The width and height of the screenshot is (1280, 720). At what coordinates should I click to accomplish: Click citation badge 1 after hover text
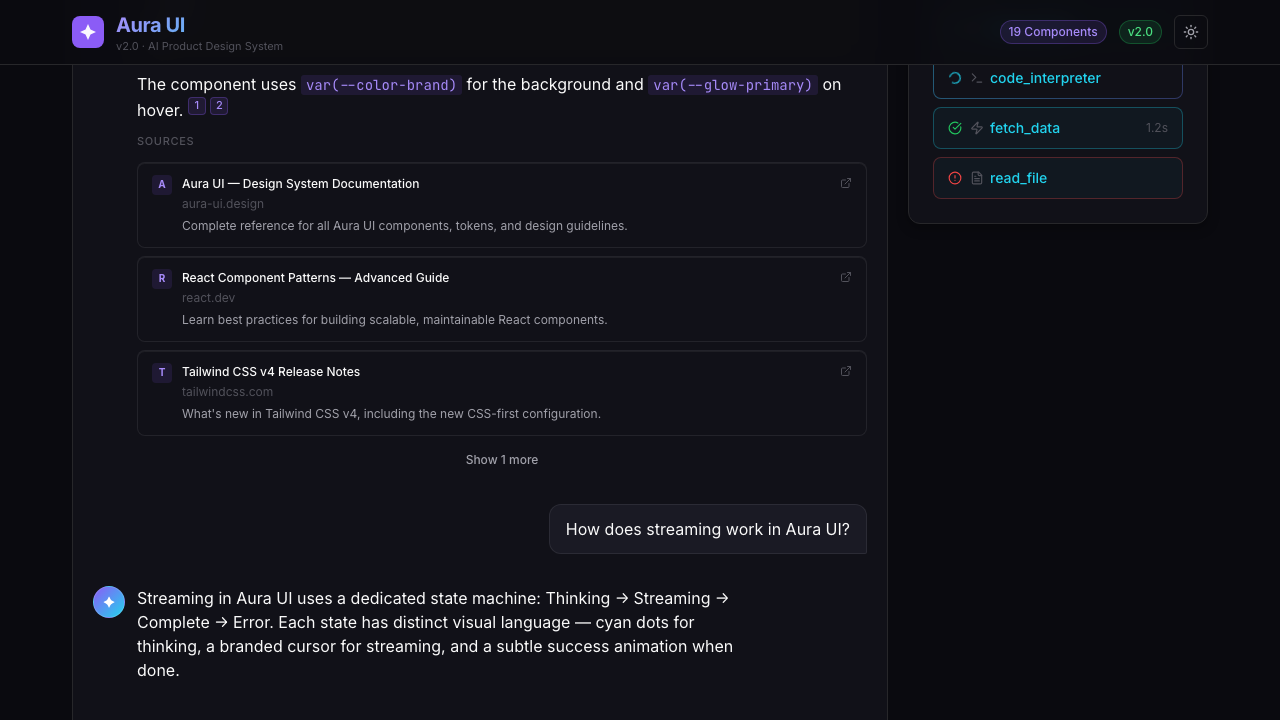click(197, 105)
